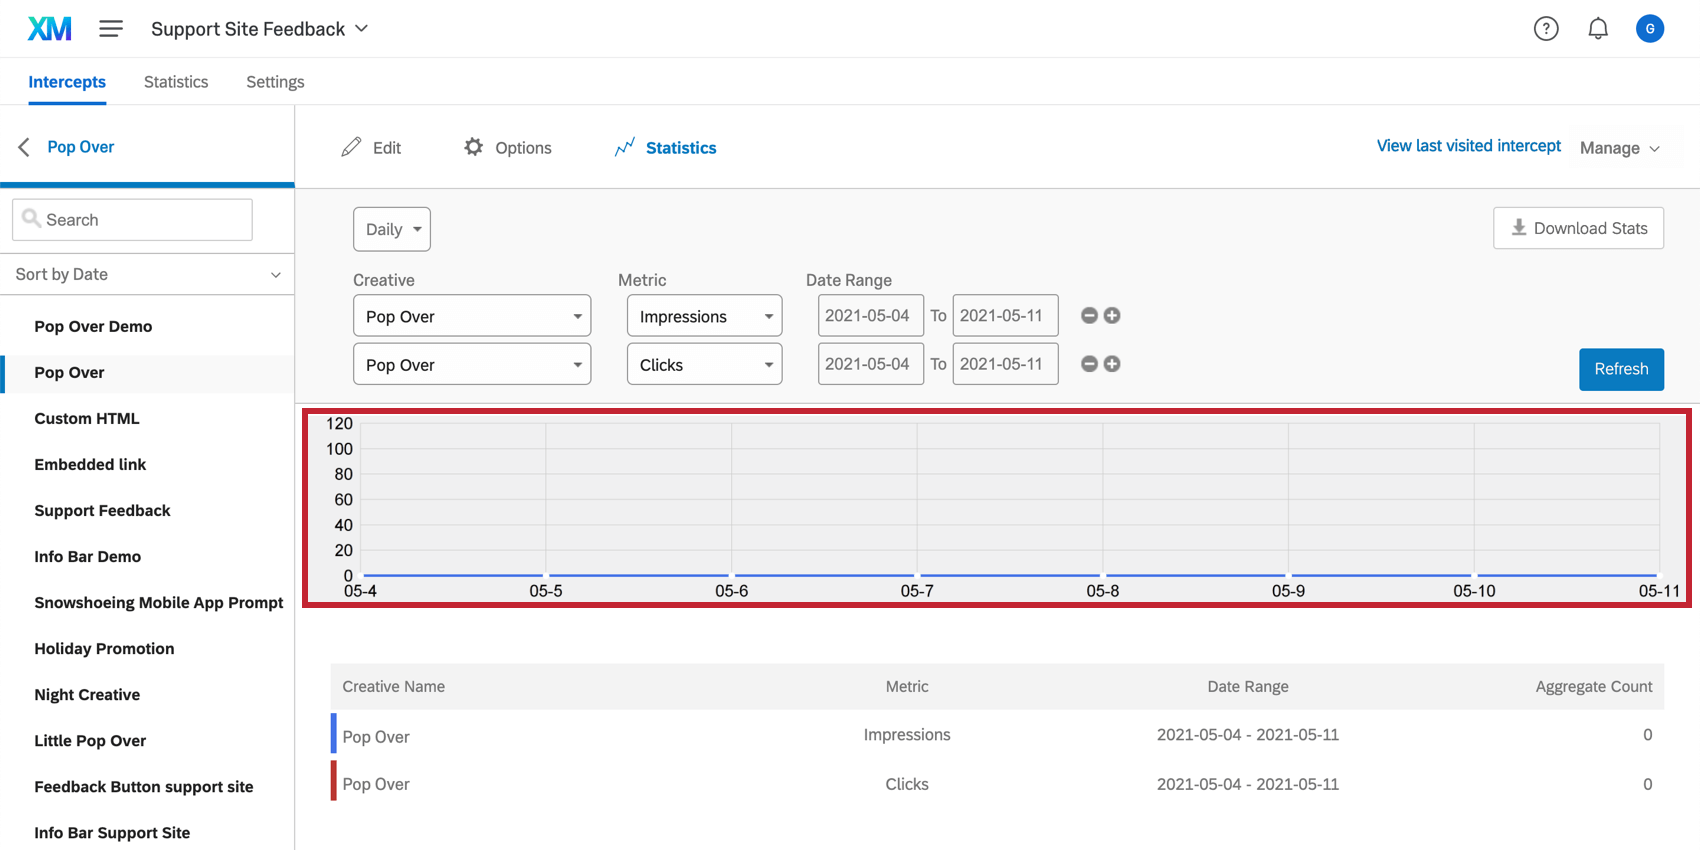This screenshot has height=850, width=1700.
Task: Click the Refresh button
Action: click(1621, 369)
